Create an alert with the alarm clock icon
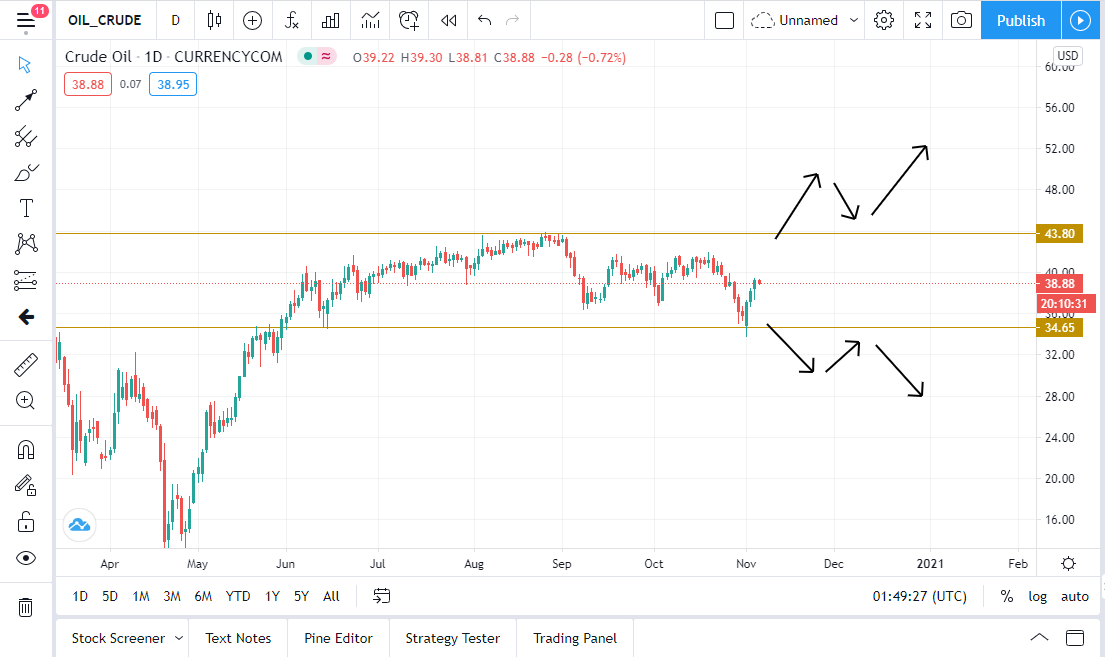This screenshot has width=1105, height=657. coord(408,20)
